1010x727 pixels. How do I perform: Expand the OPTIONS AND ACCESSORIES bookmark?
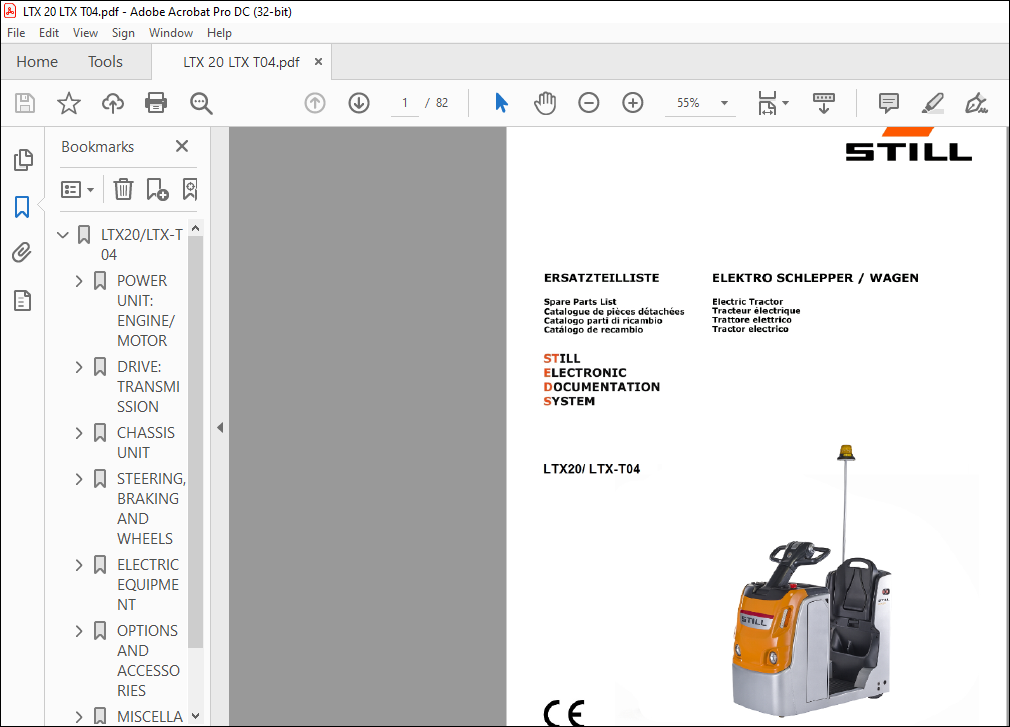[79, 631]
